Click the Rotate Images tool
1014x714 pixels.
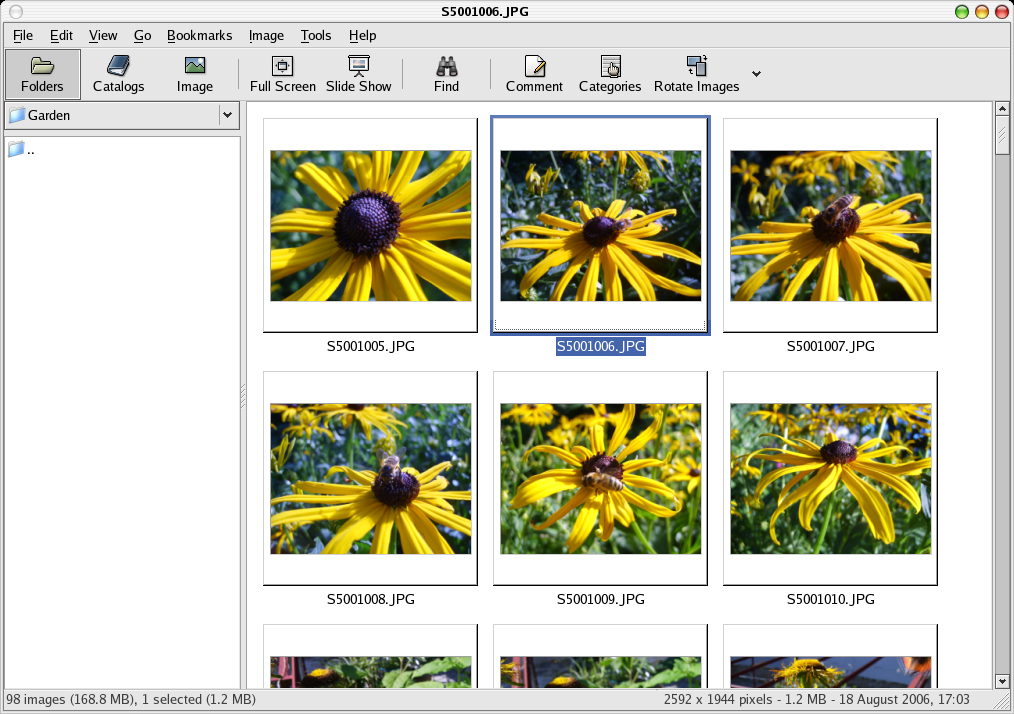pos(696,74)
